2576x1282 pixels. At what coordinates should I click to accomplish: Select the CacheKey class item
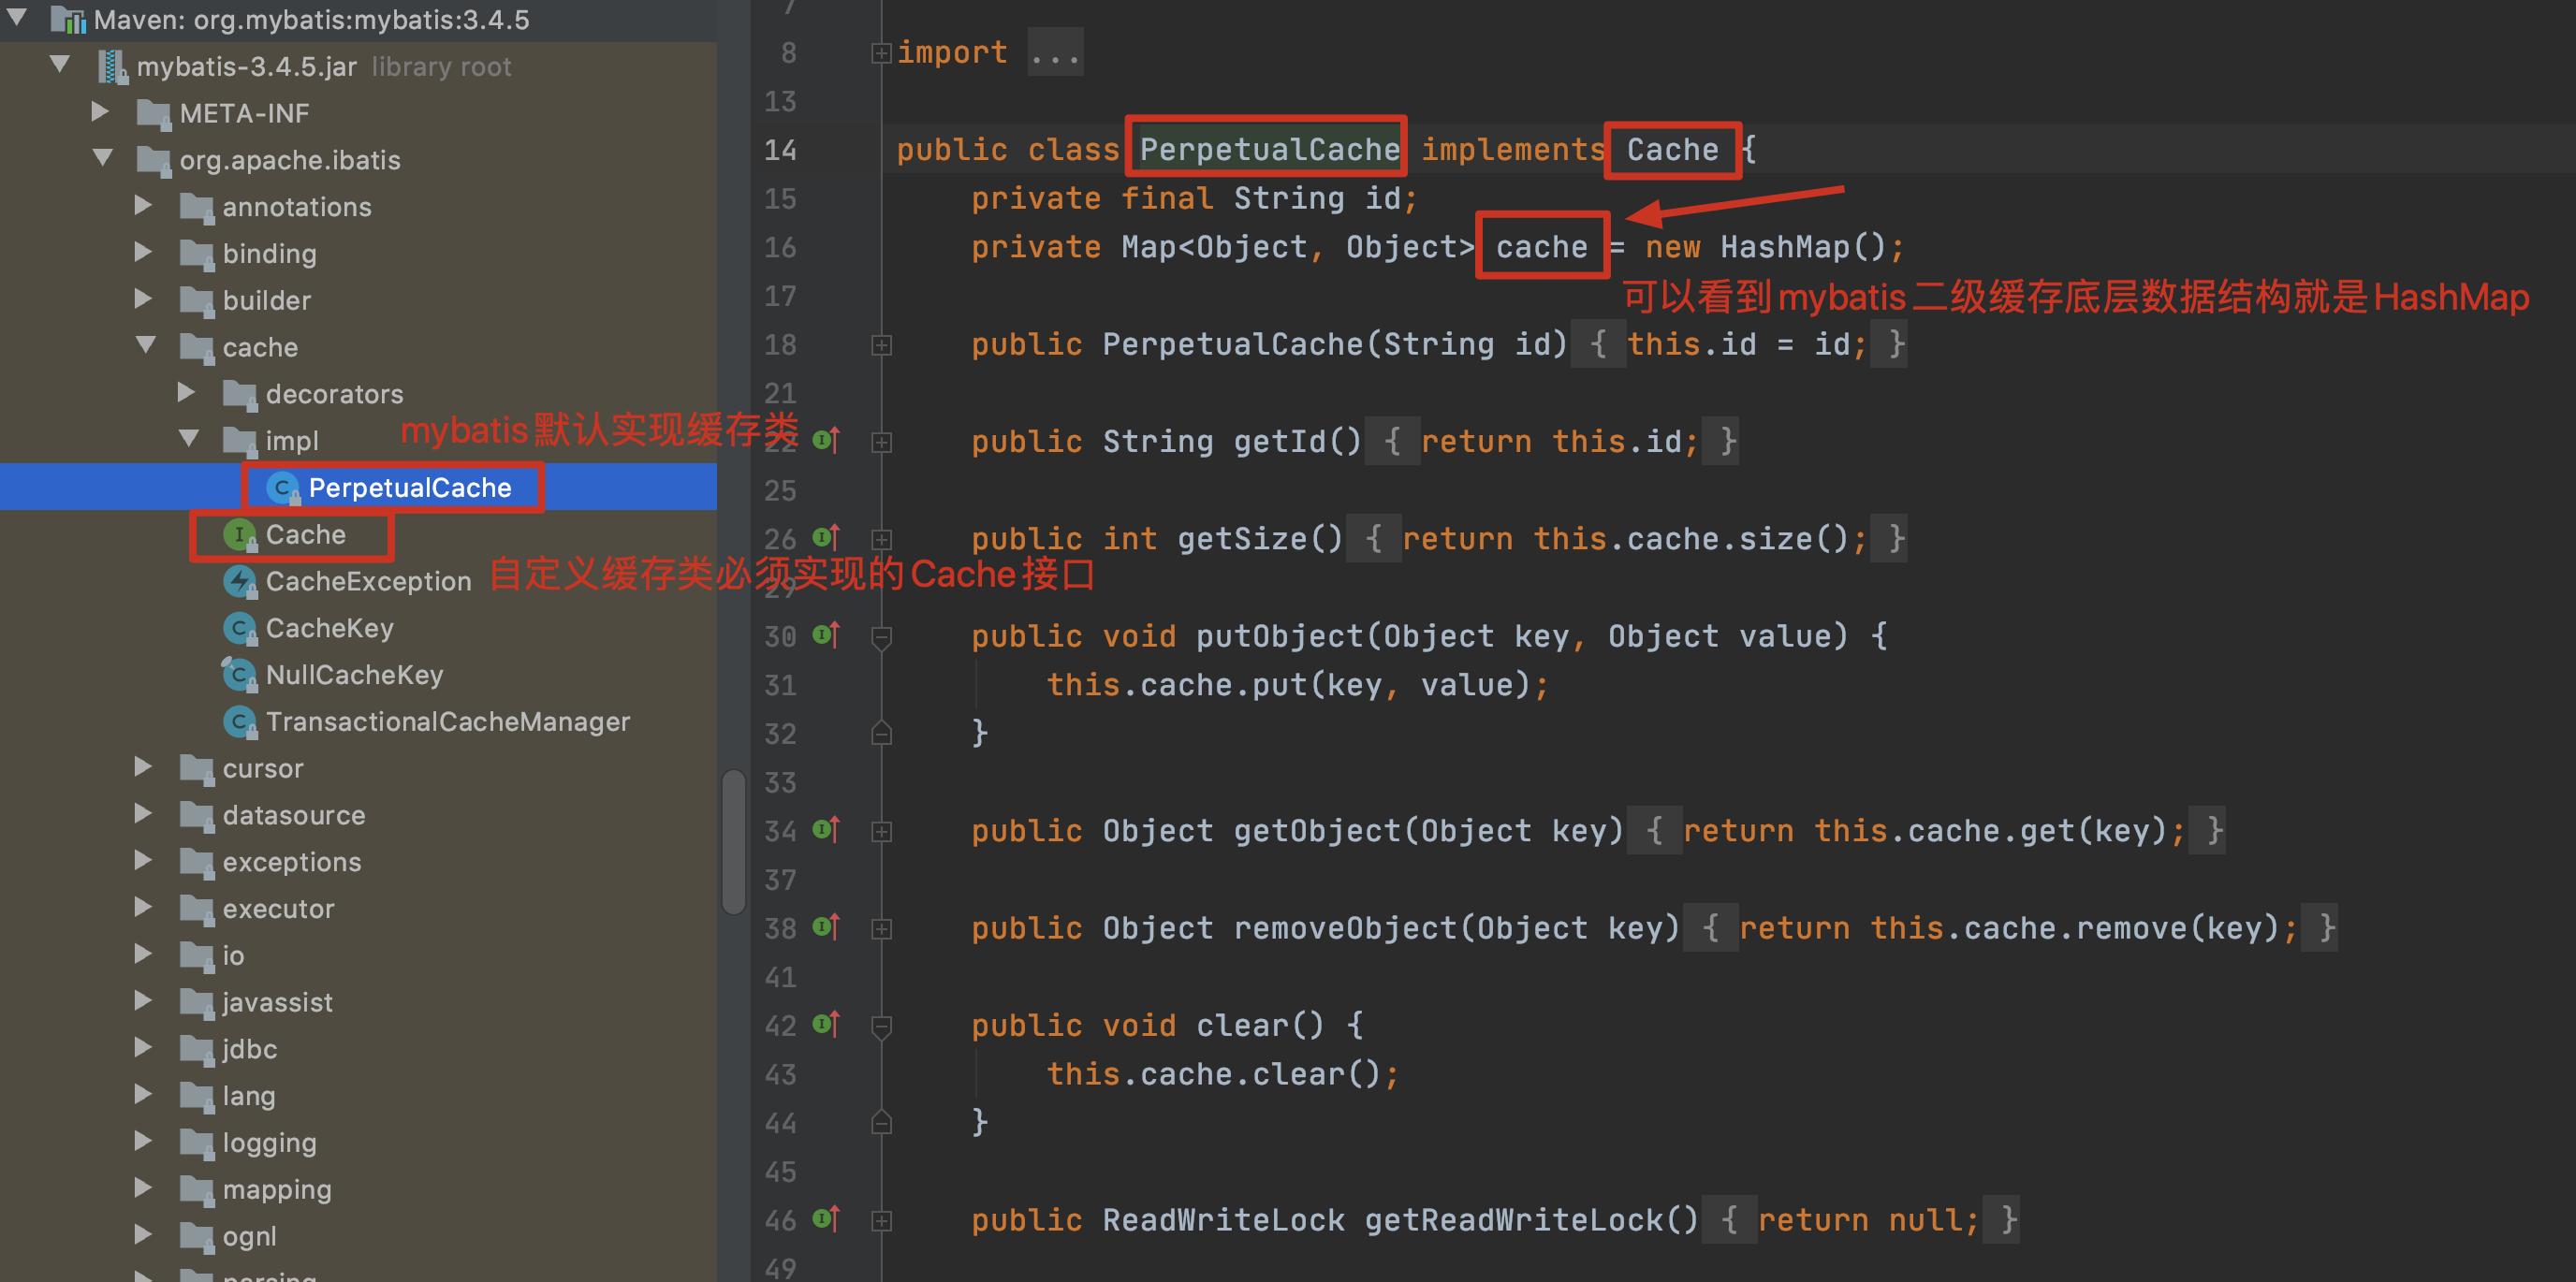tap(329, 628)
